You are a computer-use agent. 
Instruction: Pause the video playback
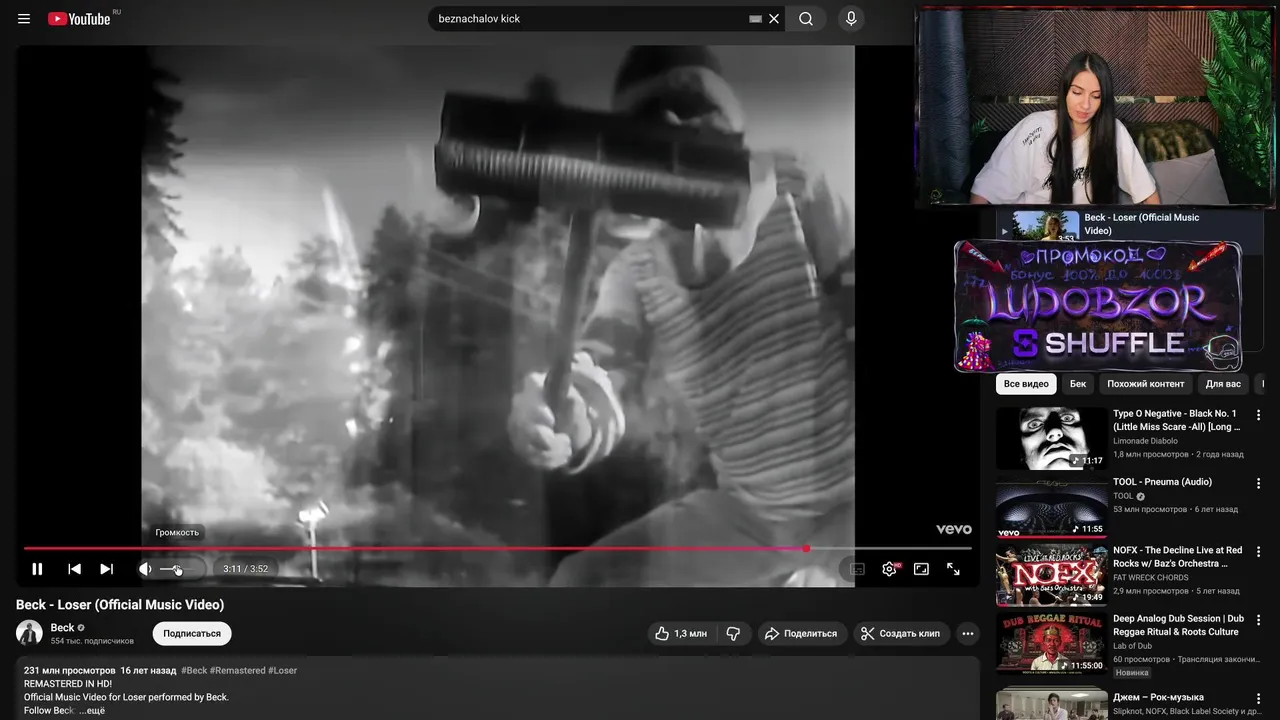click(x=37, y=569)
